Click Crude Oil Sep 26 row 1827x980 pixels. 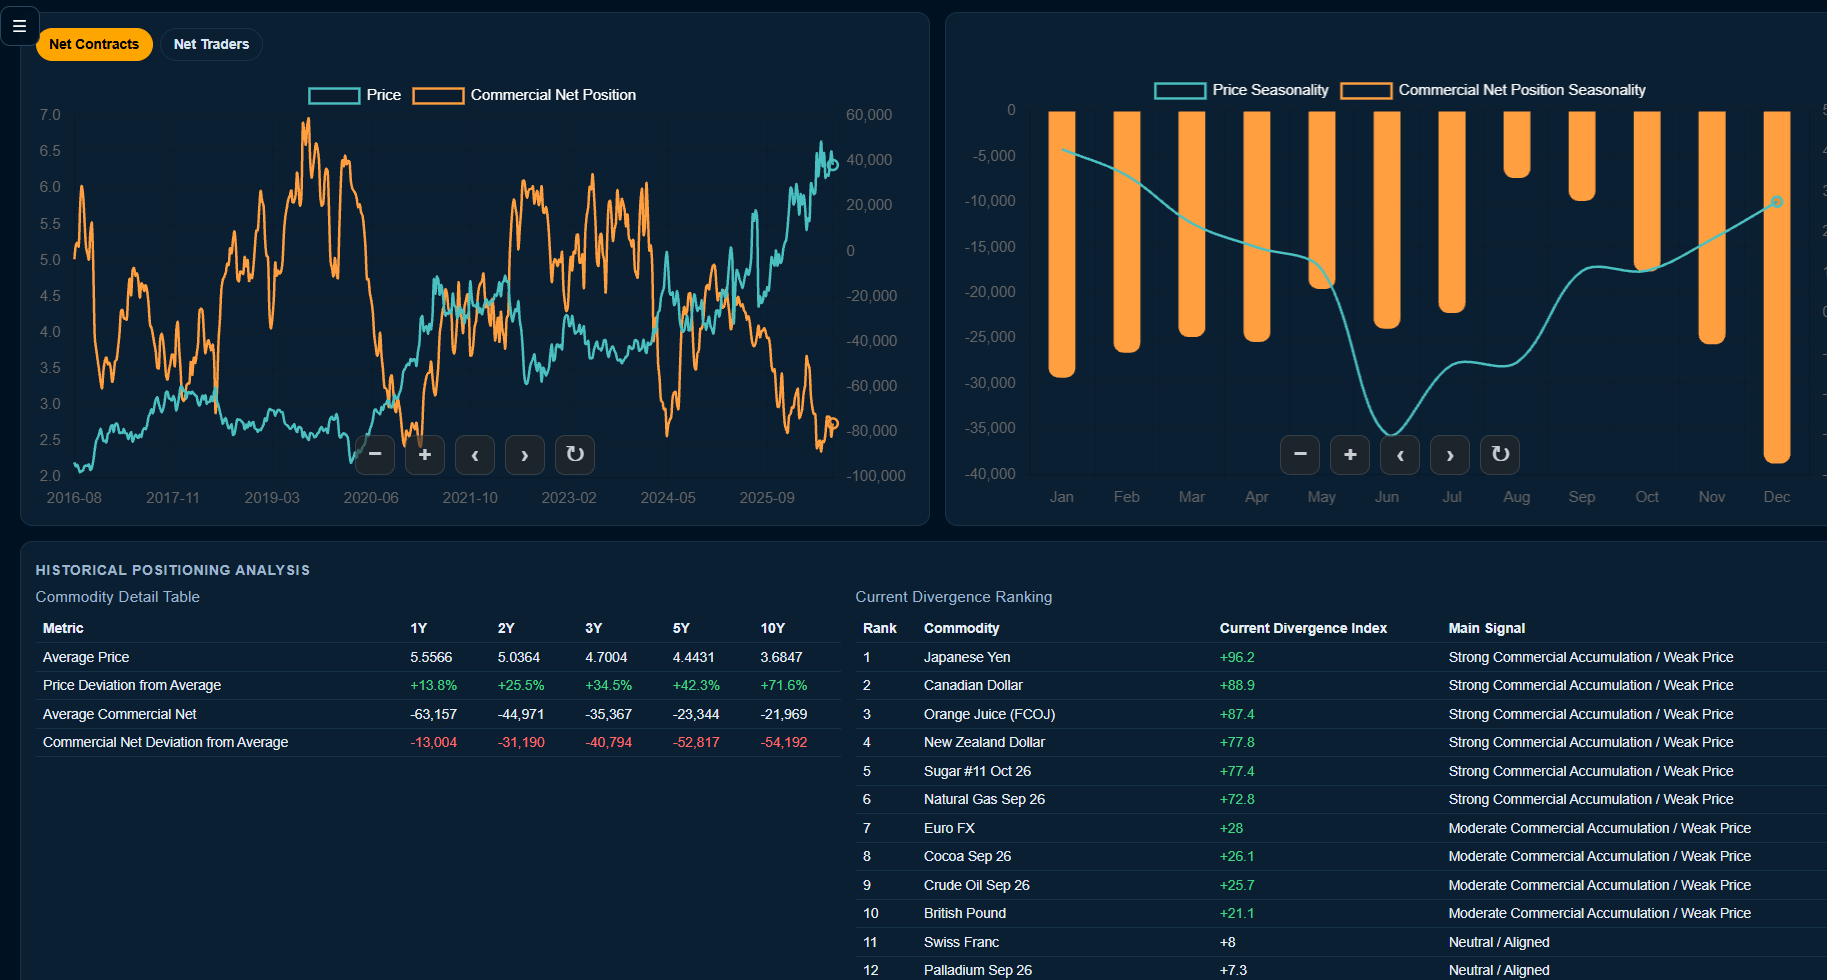[x=1340, y=885]
